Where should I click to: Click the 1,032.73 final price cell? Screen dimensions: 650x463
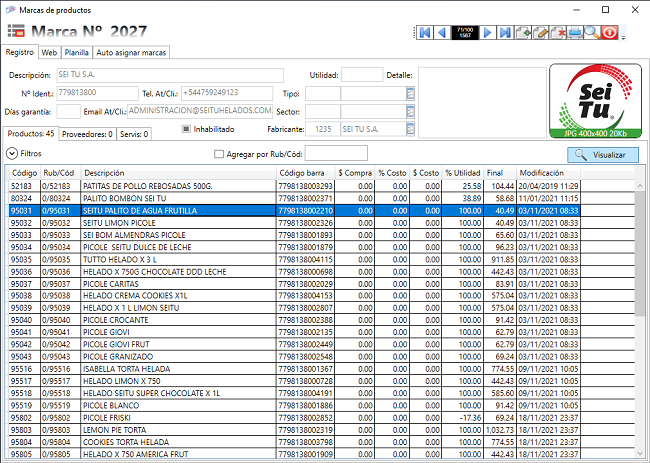[500, 430]
